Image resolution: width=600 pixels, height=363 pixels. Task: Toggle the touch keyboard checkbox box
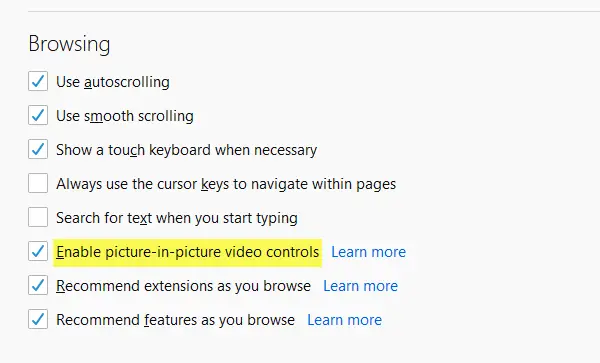coord(38,149)
